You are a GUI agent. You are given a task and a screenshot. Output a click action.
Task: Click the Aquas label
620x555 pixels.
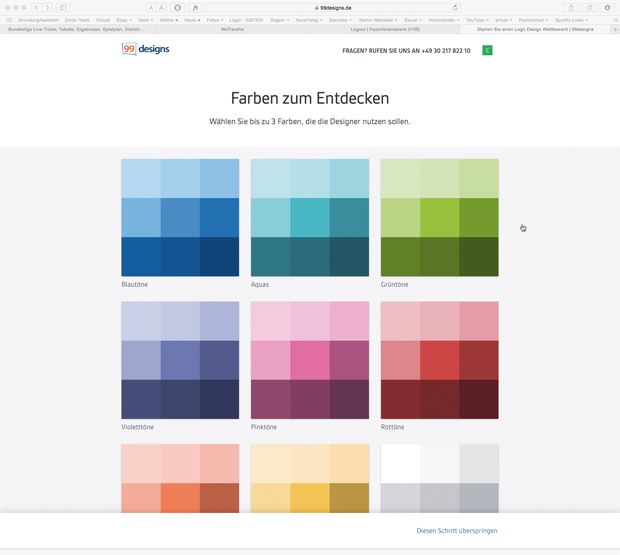point(260,284)
